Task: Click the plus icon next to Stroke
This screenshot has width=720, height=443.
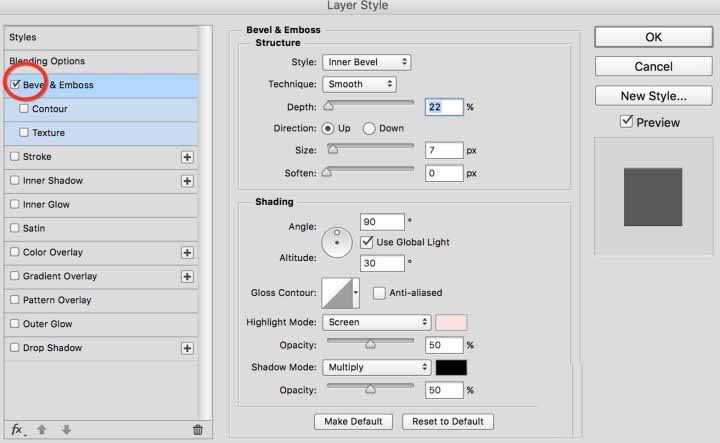Action: click(x=186, y=157)
